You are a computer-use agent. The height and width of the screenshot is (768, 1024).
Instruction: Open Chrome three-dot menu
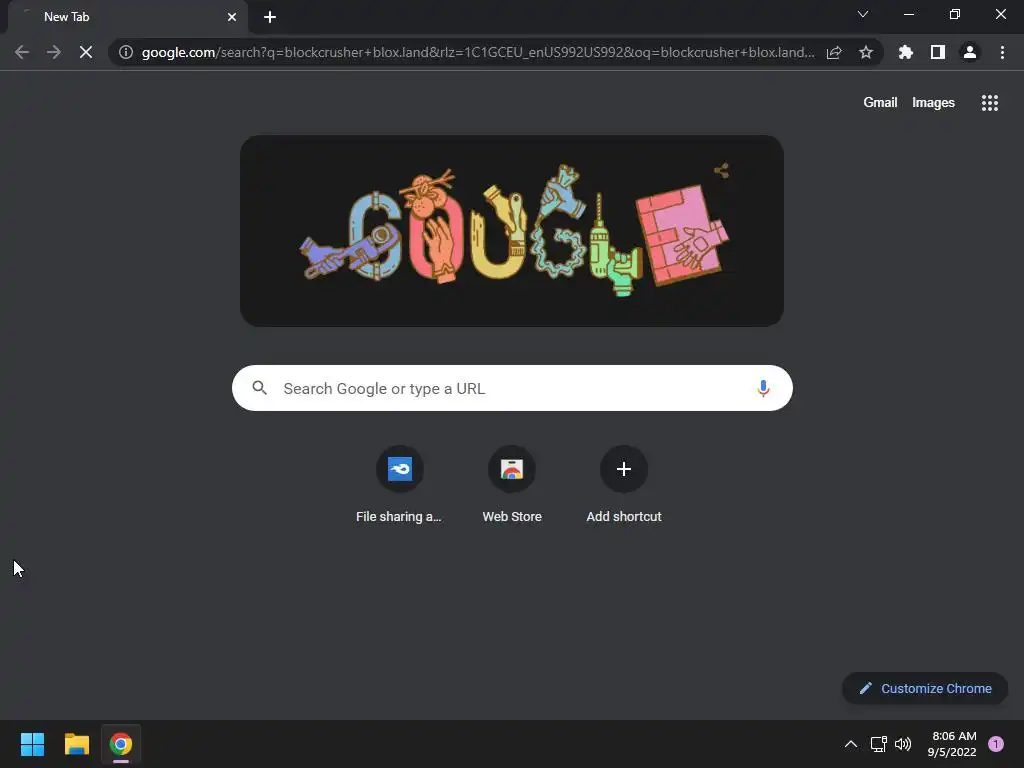pyautogui.click(x=1002, y=52)
